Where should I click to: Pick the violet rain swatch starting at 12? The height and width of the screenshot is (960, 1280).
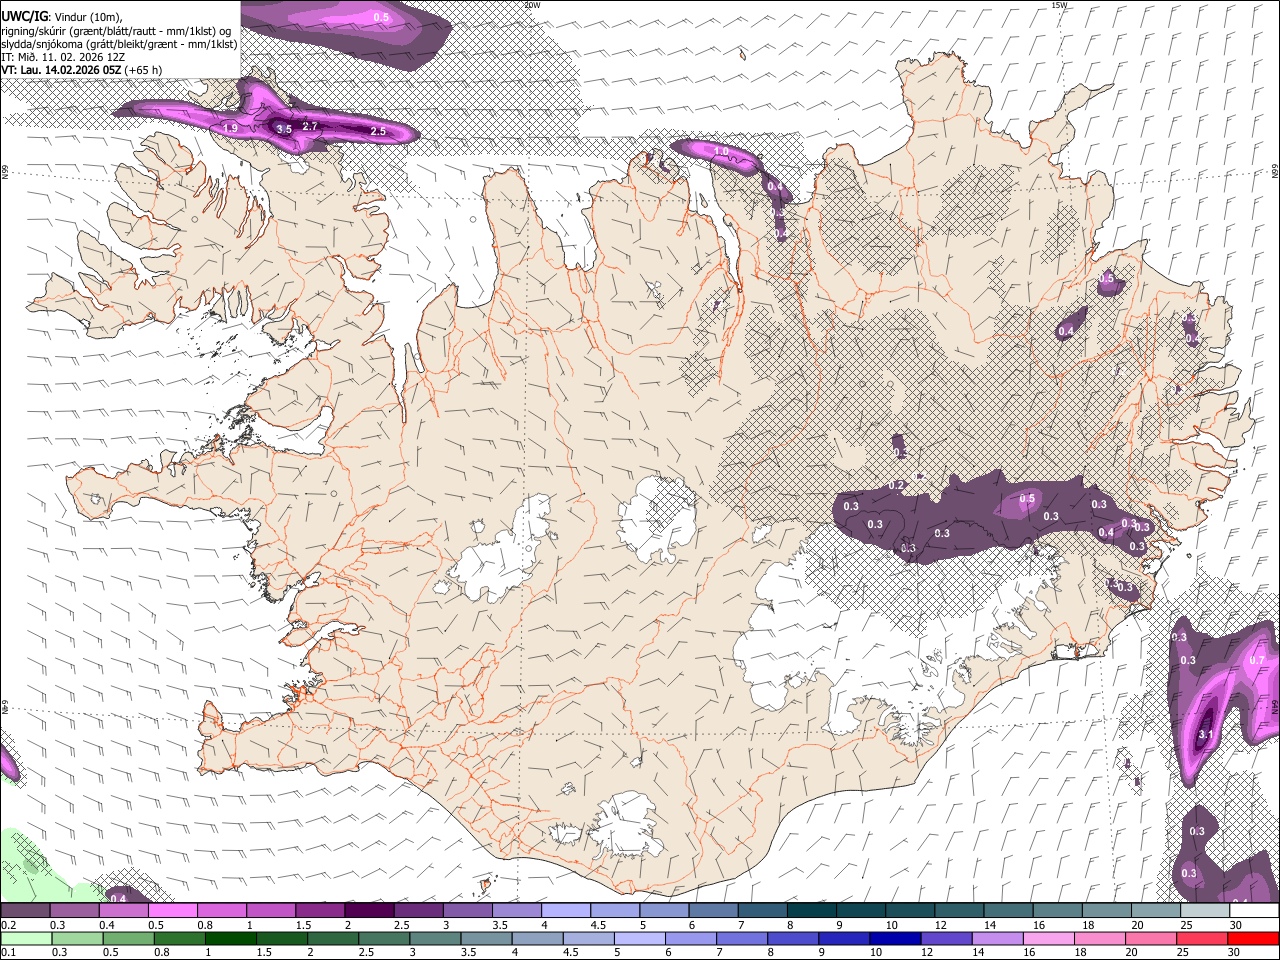(x=947, y=939)
